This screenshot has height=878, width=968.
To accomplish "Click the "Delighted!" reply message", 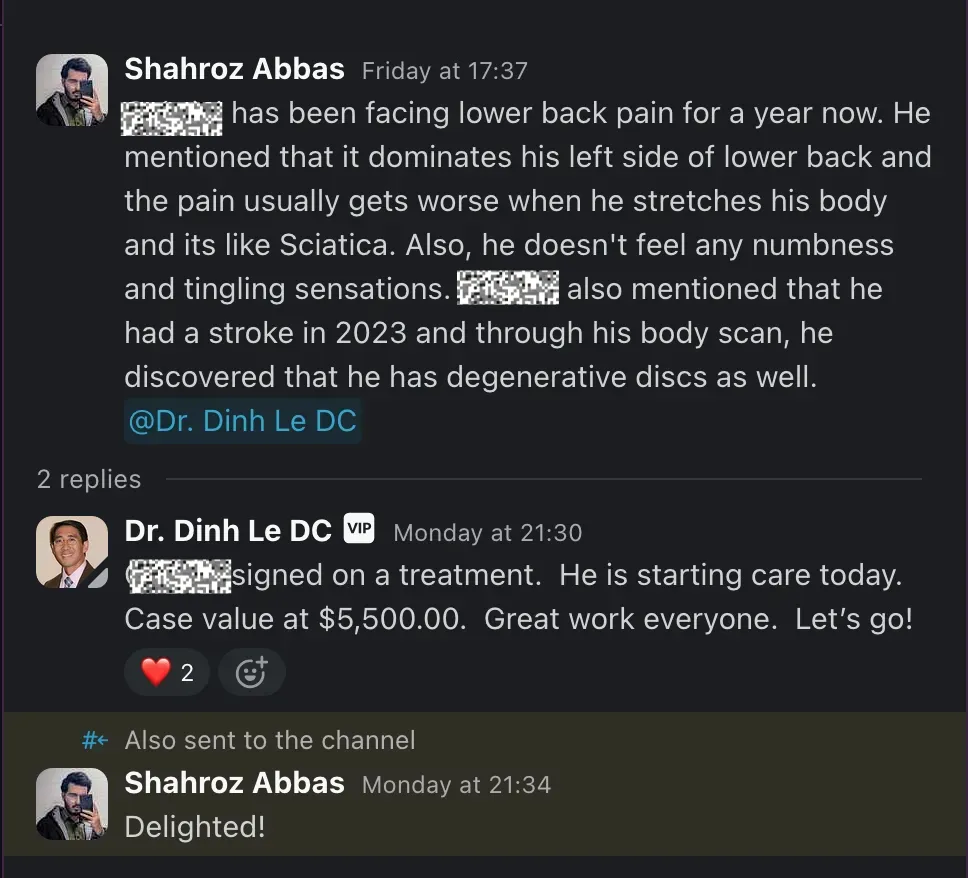I will tap(195, 827).
